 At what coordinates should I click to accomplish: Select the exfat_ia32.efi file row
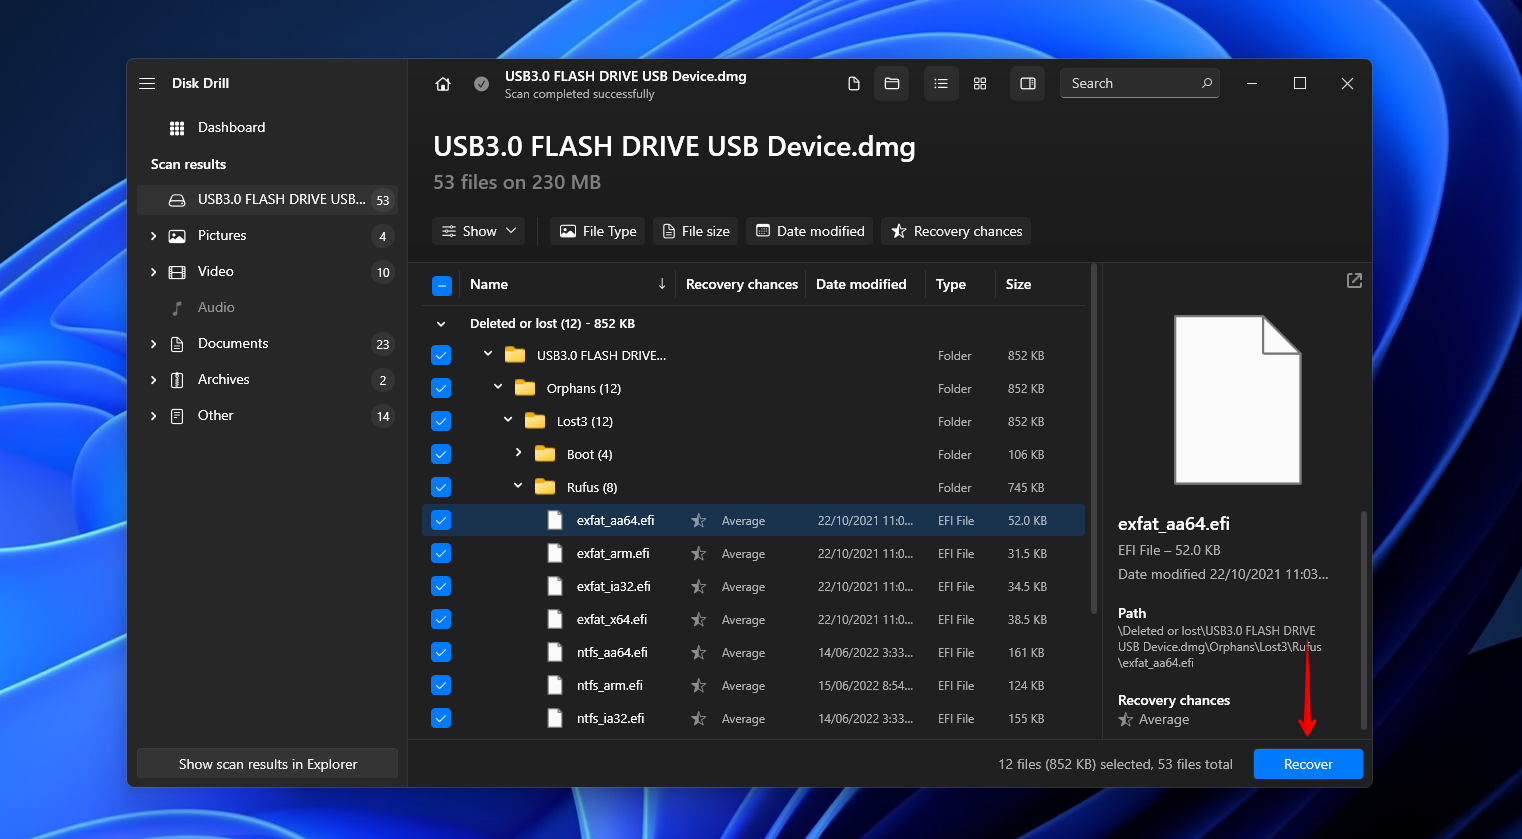pyautogui.click(x=753, y=587)
